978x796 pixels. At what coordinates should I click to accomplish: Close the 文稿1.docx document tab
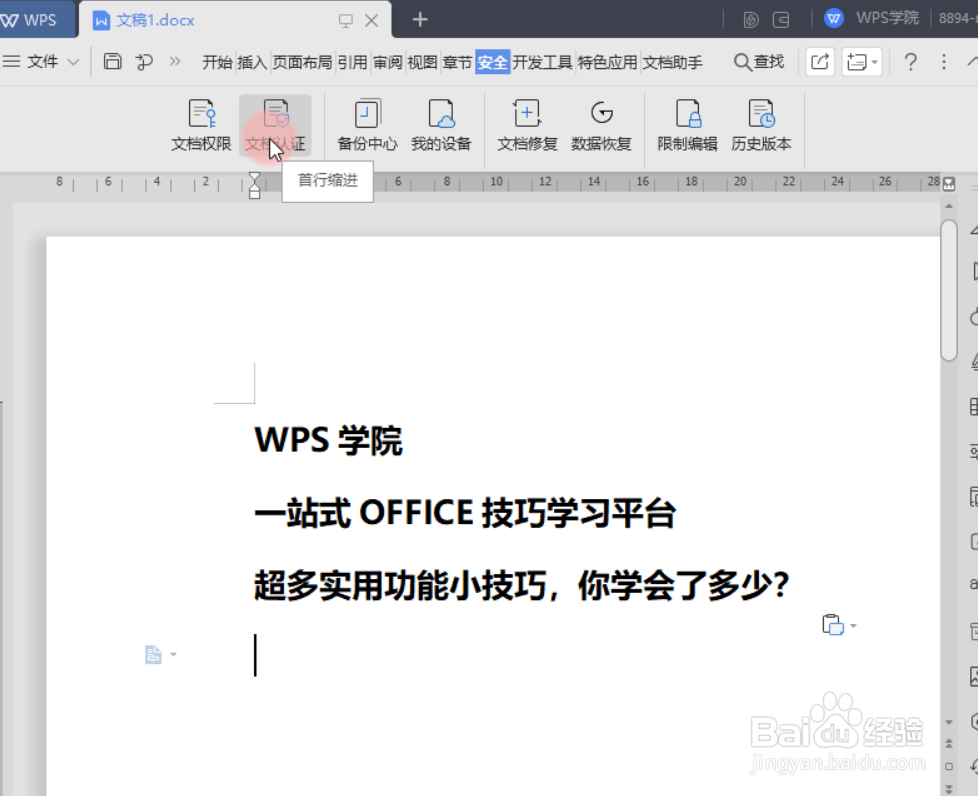coord(372,21)
